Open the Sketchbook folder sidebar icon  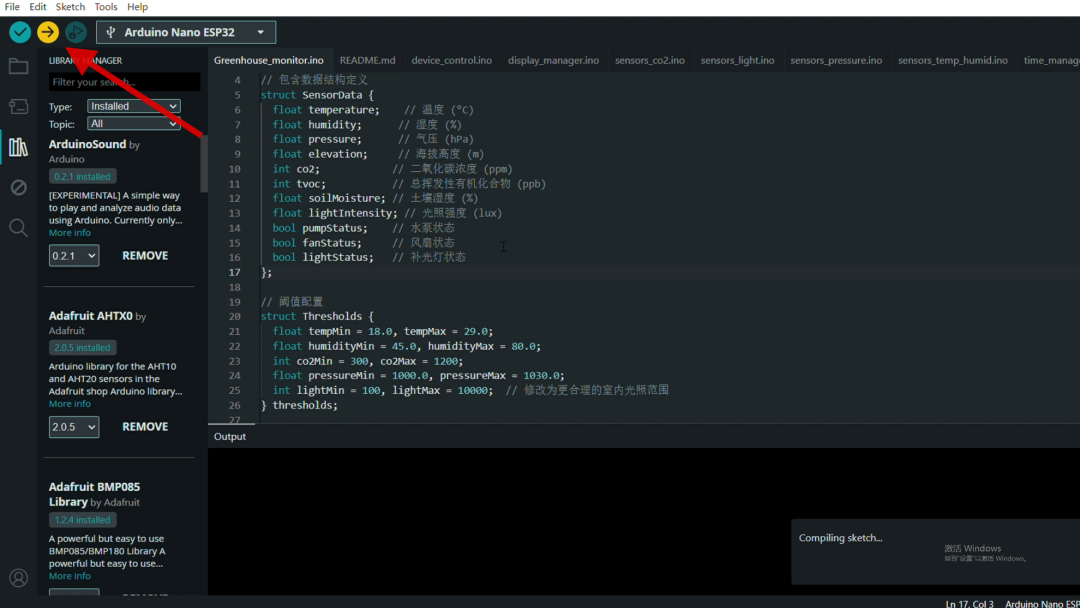tap(18, 67)
